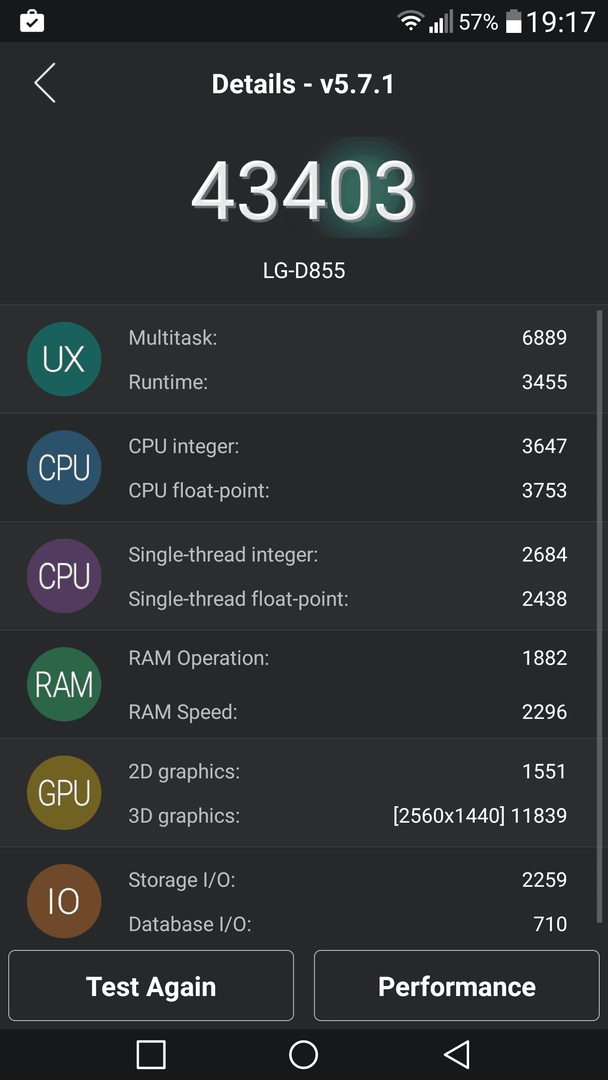Viewport: 608px width, 1080px height.
Task: Tap the Test Again button
Action: click(151, 986)
